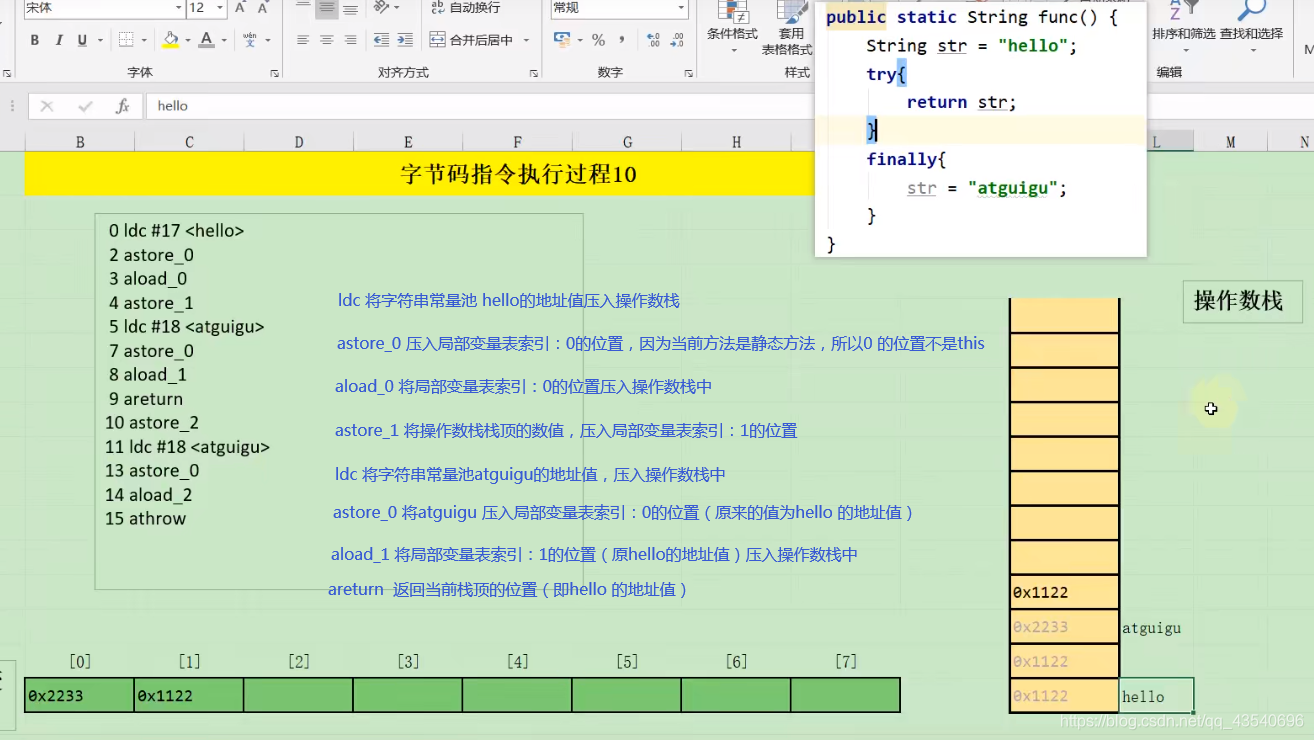
Task: Open merge and center dropdown arrow
Action: (x=527, y=40)
